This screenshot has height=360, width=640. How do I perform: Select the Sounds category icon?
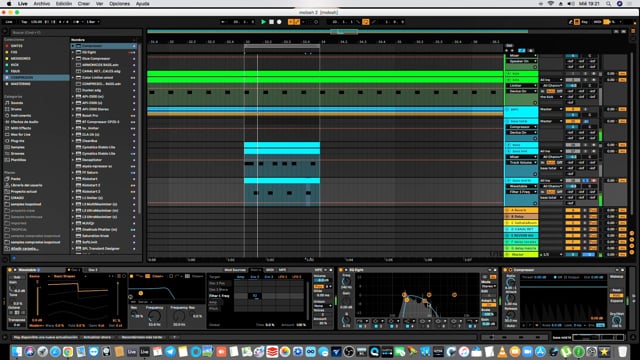point(7,103)
